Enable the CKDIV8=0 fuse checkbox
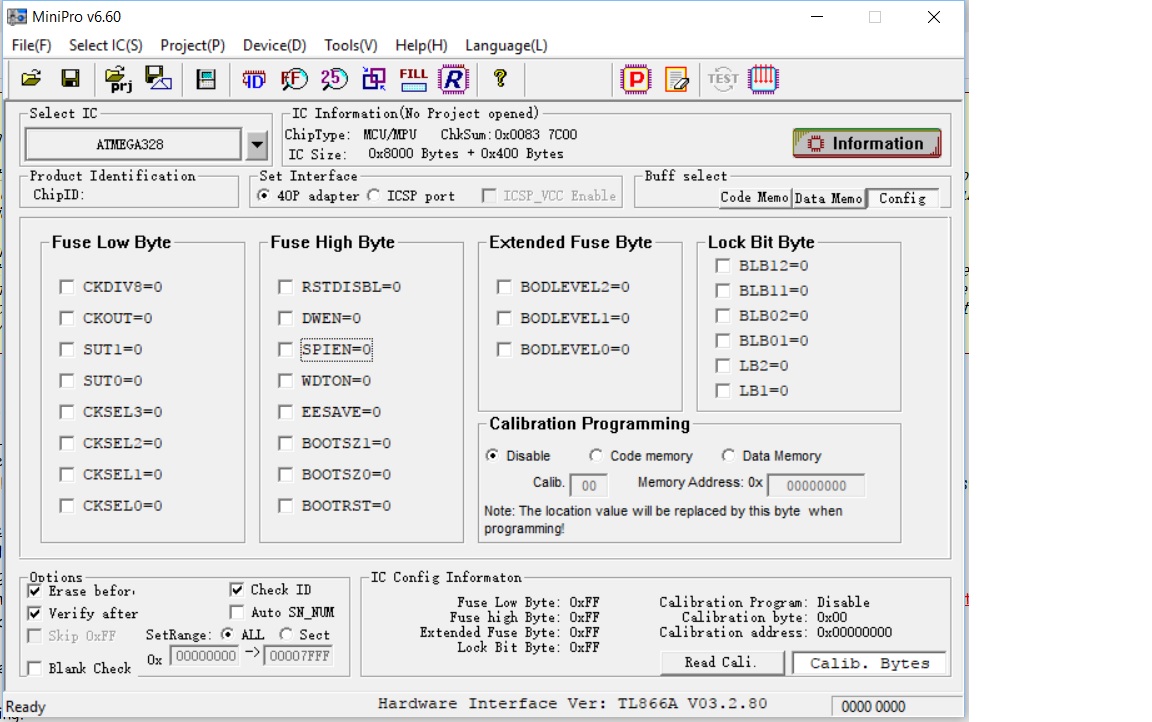 coord(67,287)
